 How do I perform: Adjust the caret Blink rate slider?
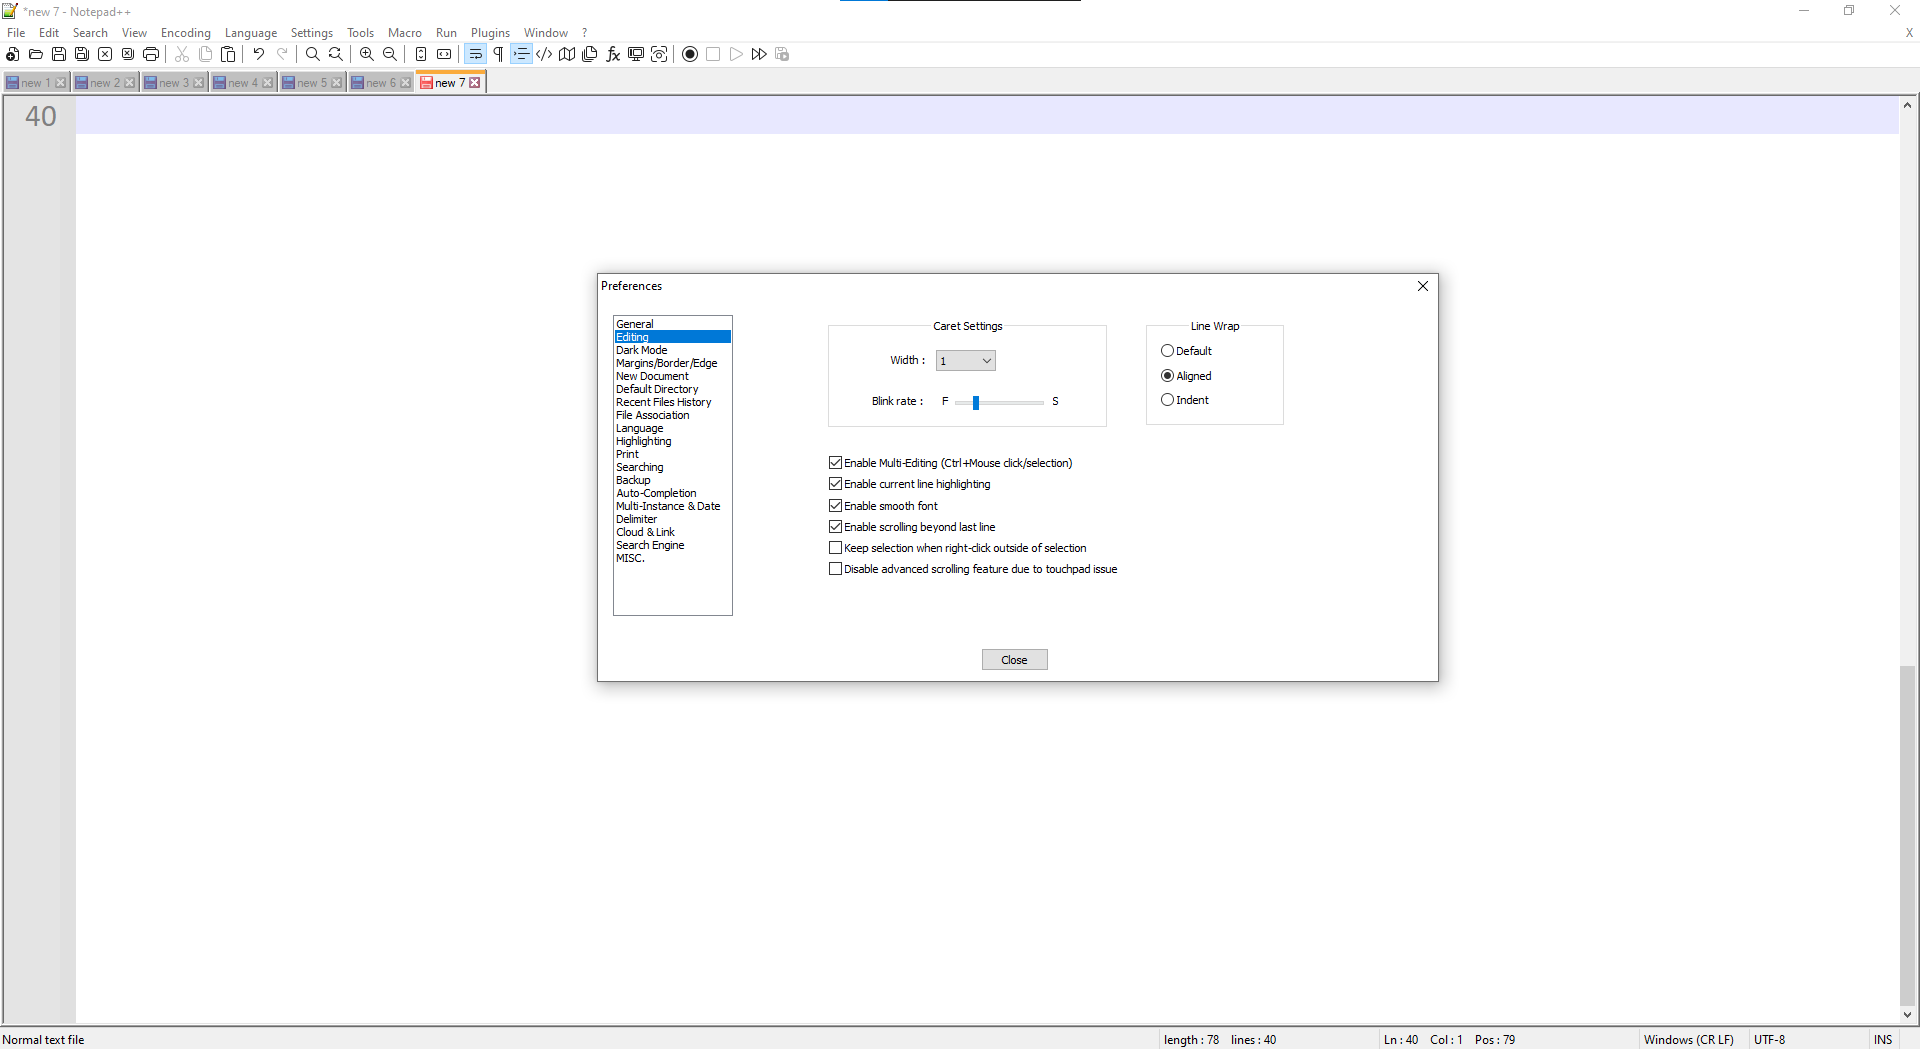(x=975, y=402)
